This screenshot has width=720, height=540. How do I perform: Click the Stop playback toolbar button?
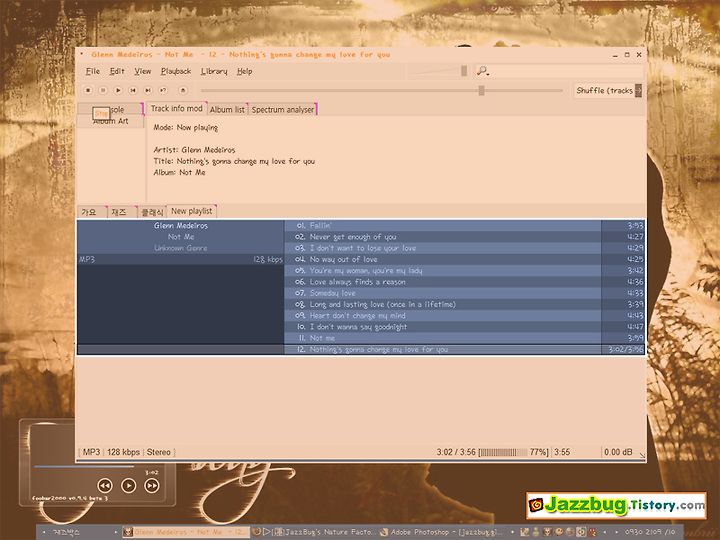coord(88,90)
